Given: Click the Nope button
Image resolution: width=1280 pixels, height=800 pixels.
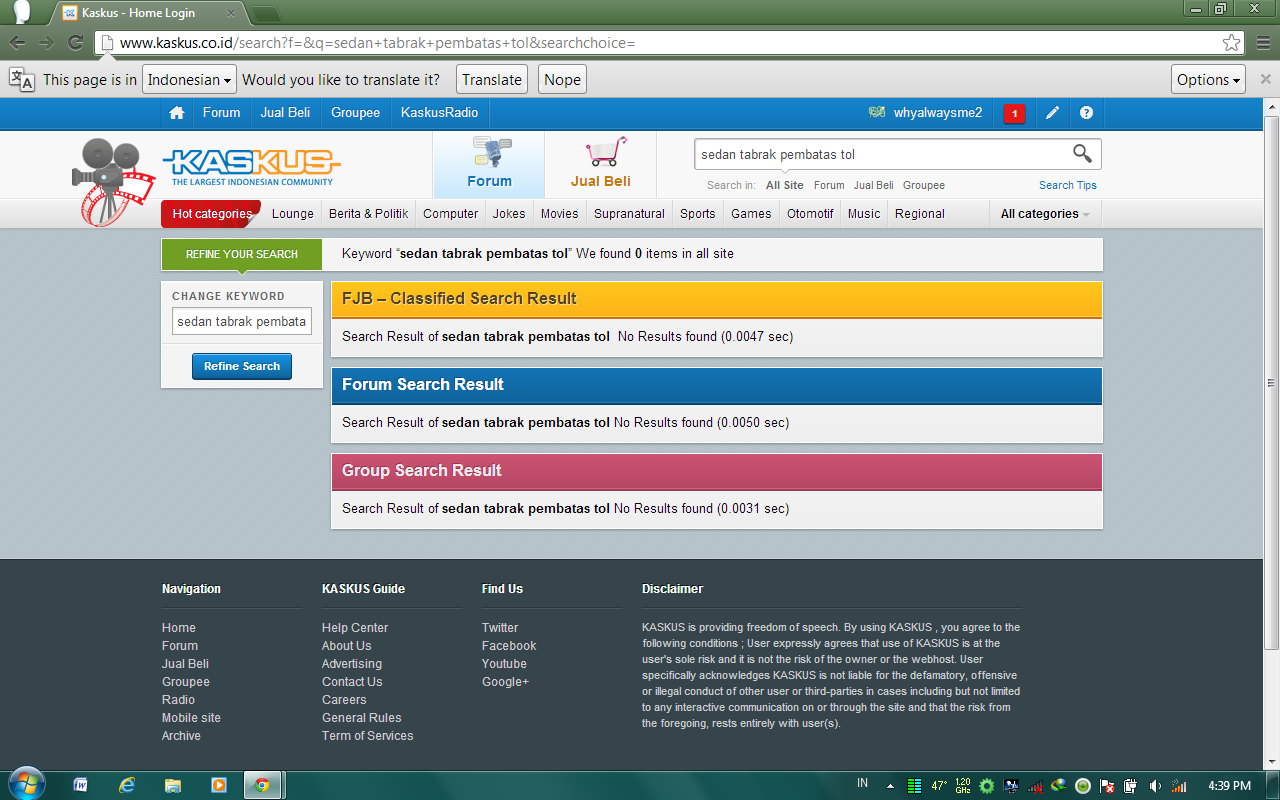Looking at the screenshot, I should 562,80.
